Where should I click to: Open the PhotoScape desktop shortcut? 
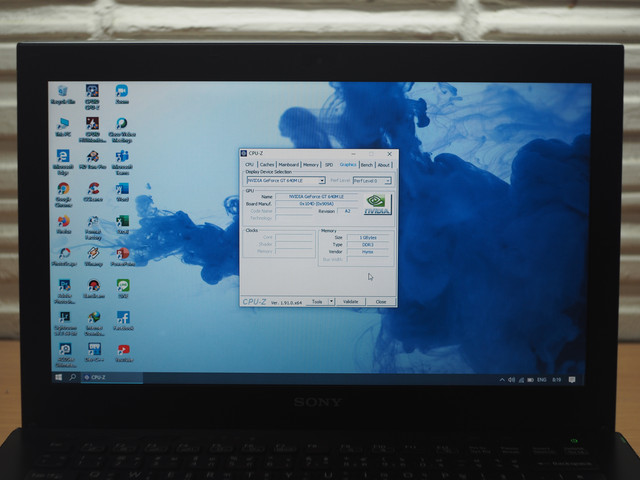pos(64,257)
